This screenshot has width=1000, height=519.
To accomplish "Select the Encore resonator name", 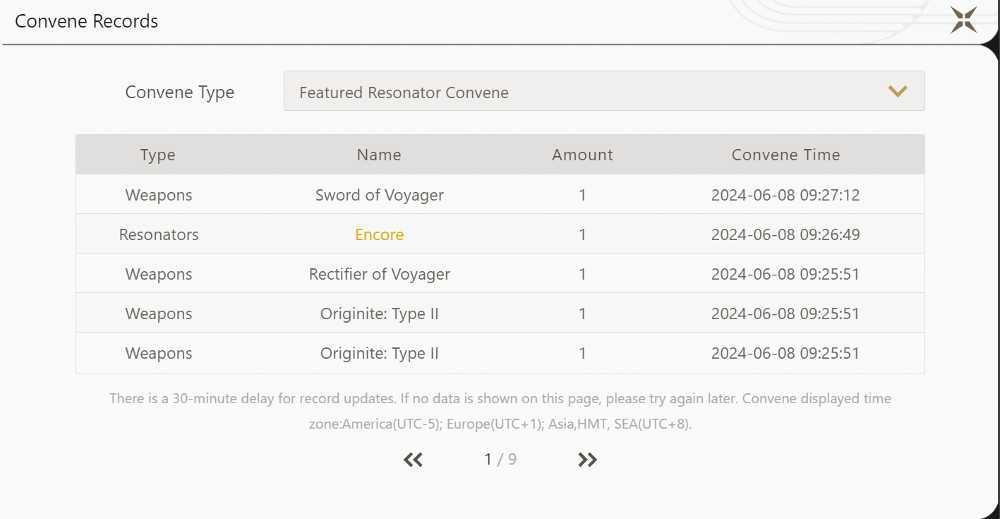I will point(379,235).
